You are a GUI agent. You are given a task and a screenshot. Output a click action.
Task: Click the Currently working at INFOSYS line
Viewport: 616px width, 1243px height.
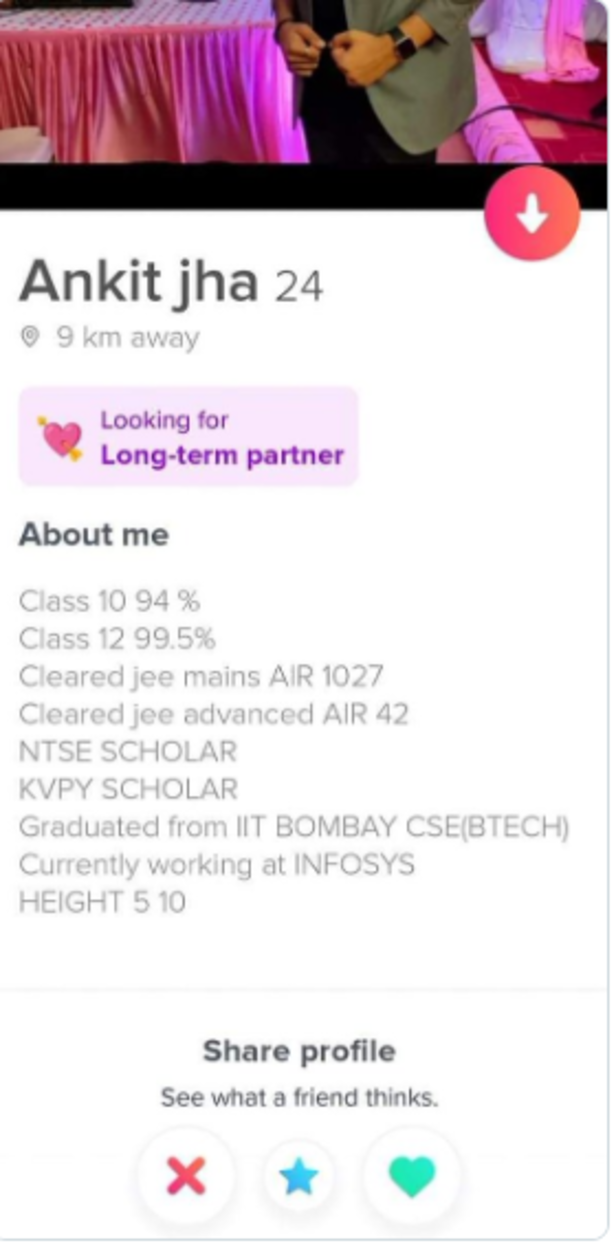[x=217, y=866]
